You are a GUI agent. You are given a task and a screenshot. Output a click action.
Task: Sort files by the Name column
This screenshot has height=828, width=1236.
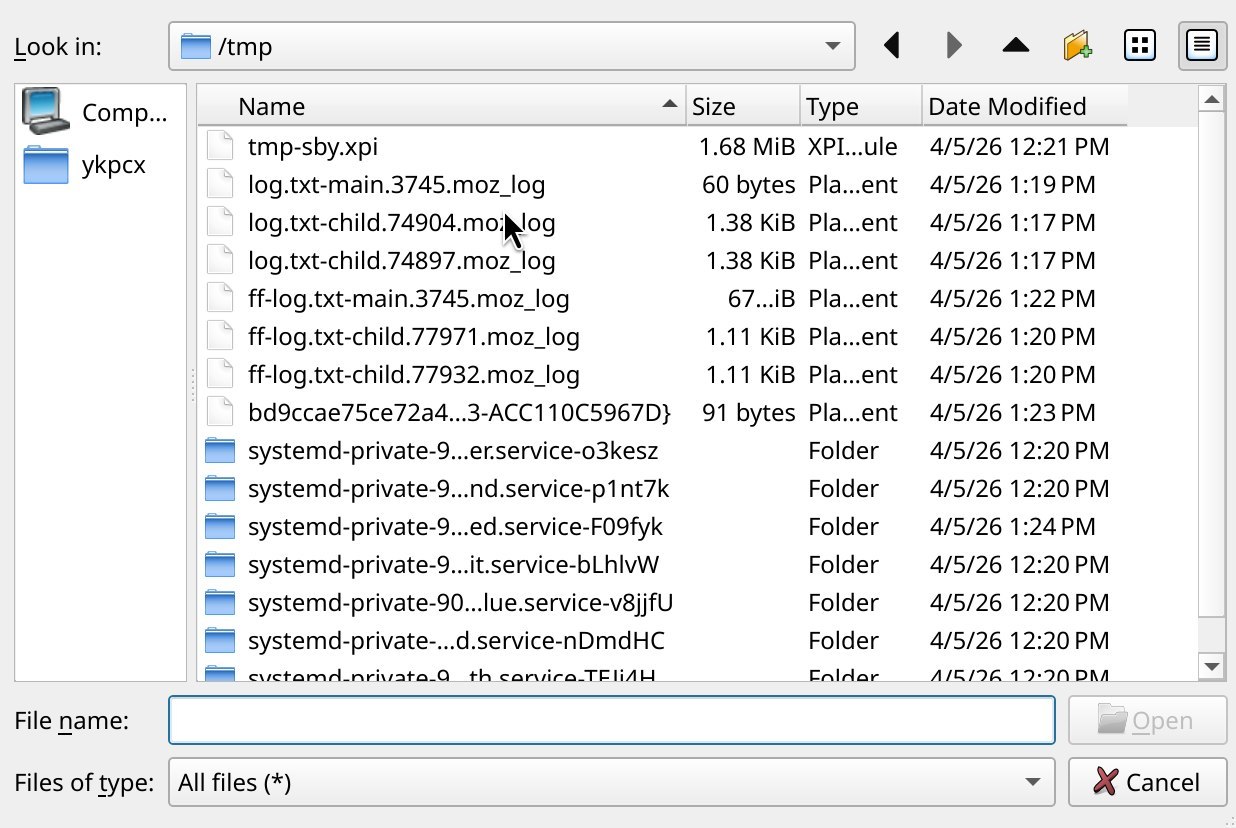pos(440,106)
